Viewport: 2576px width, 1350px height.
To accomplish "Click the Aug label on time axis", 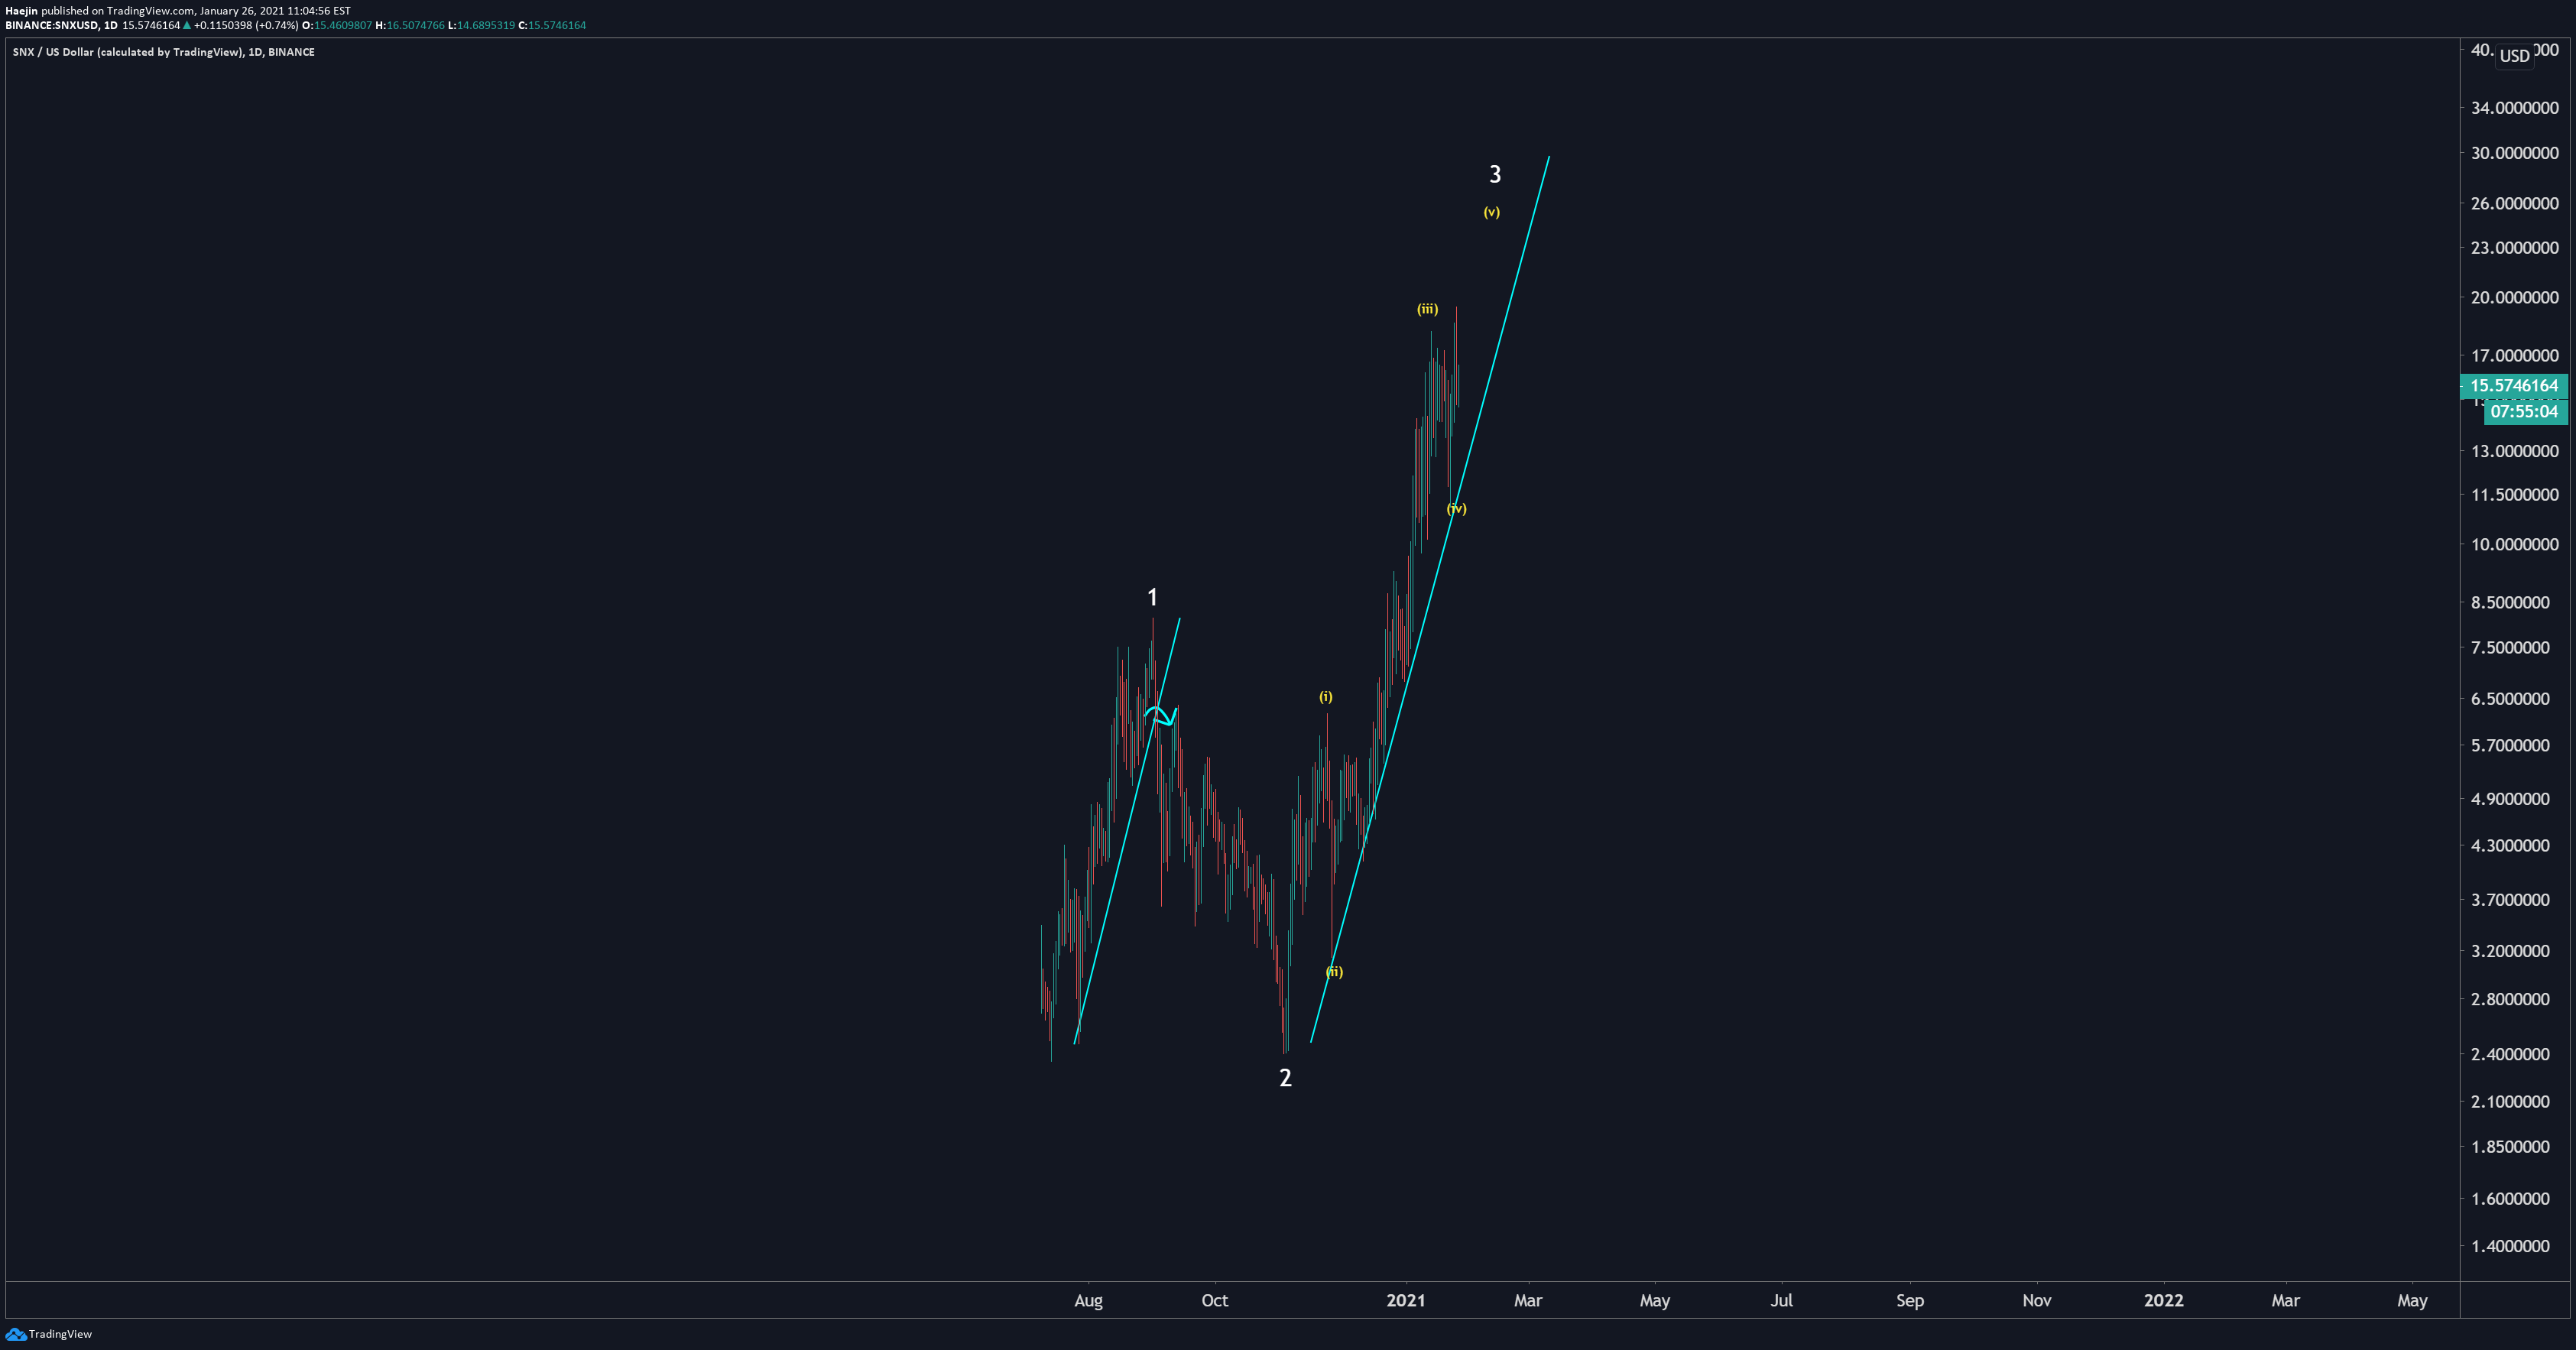I will pyautogui.click(x=1088, y=1300).
